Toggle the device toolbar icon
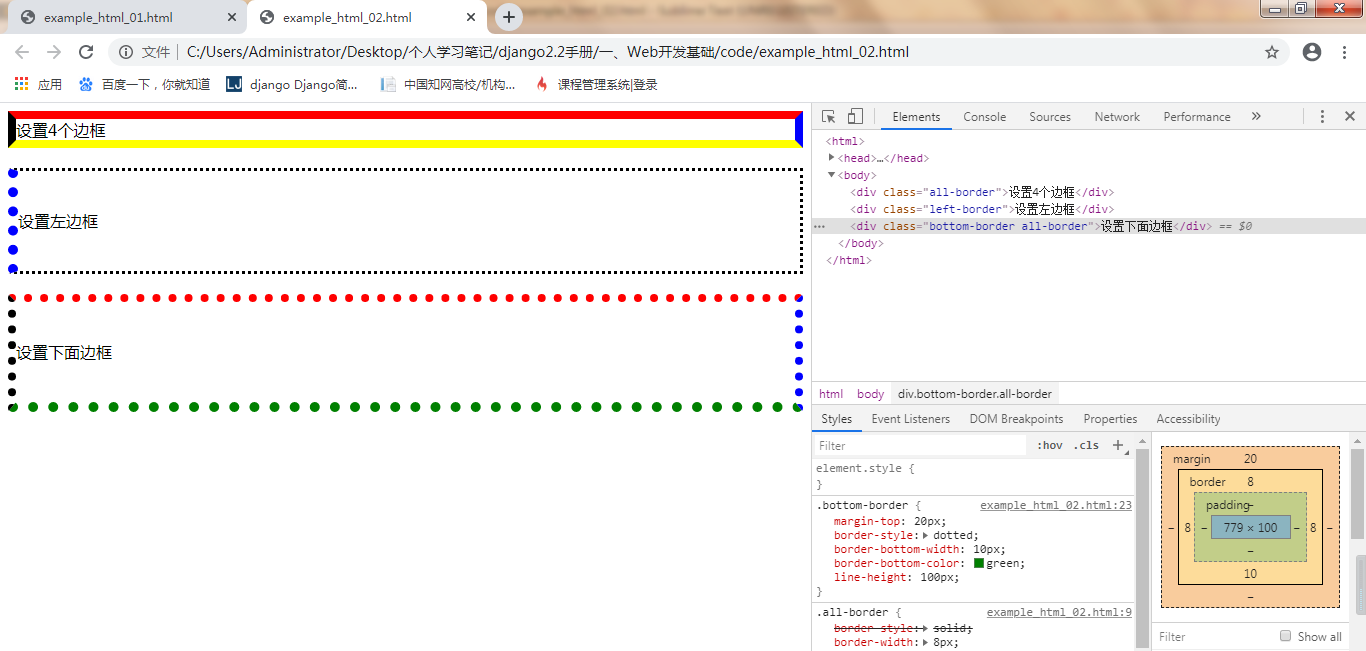Viewport: 1366px width, 651px height. pyautogui.click(x=855, y=117)
